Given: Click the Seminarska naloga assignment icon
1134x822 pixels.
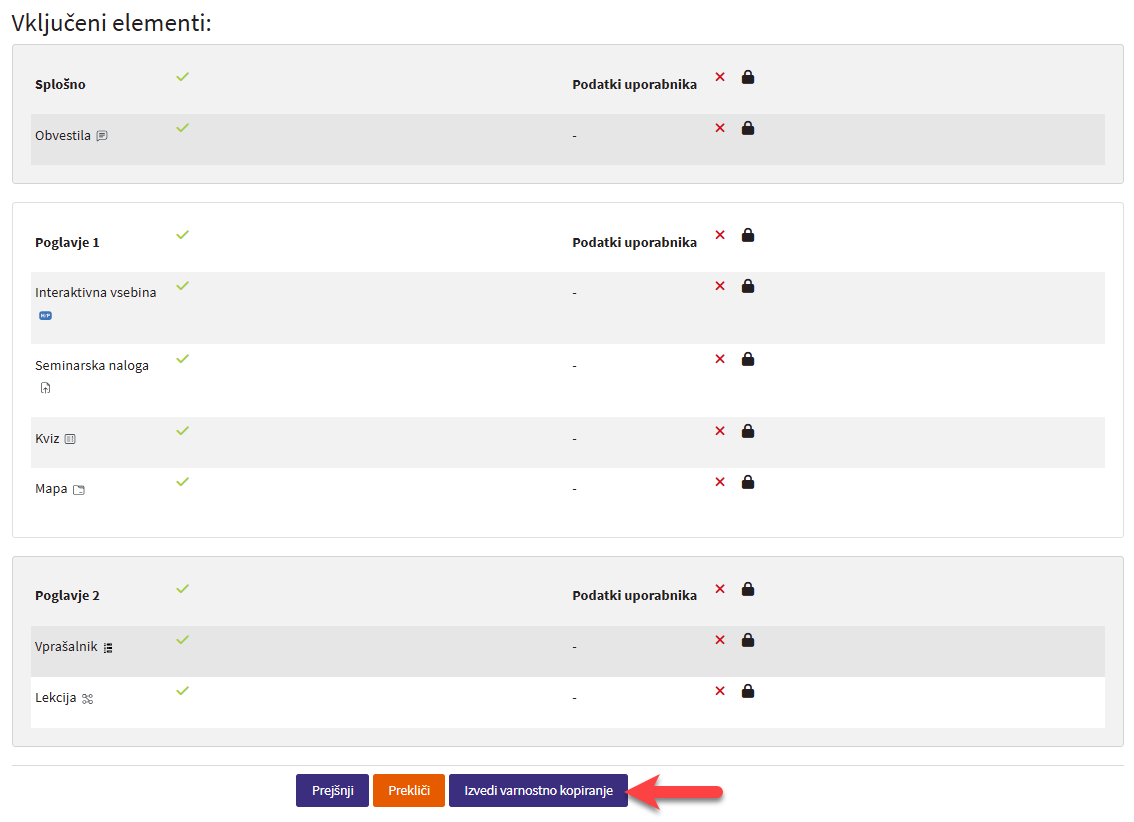Looking at the screenshot, I should tap(45, 388).
